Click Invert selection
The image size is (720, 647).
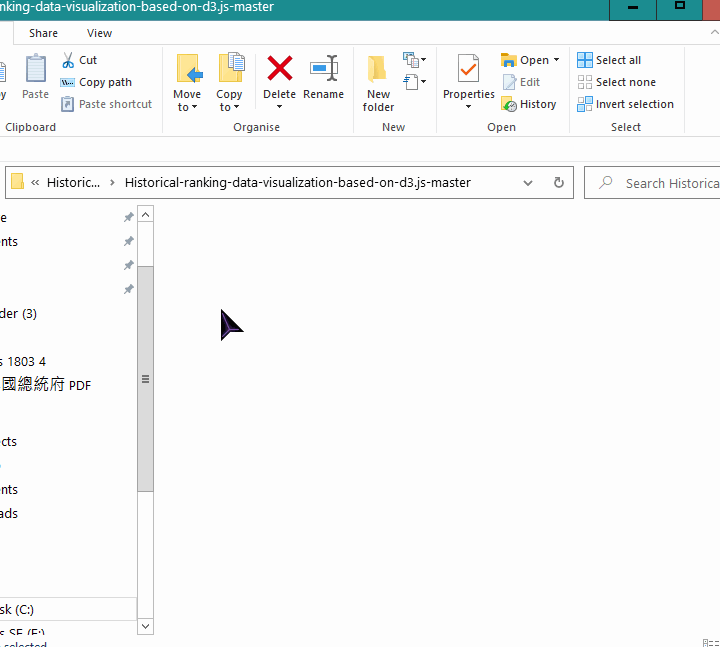(625, 104)
